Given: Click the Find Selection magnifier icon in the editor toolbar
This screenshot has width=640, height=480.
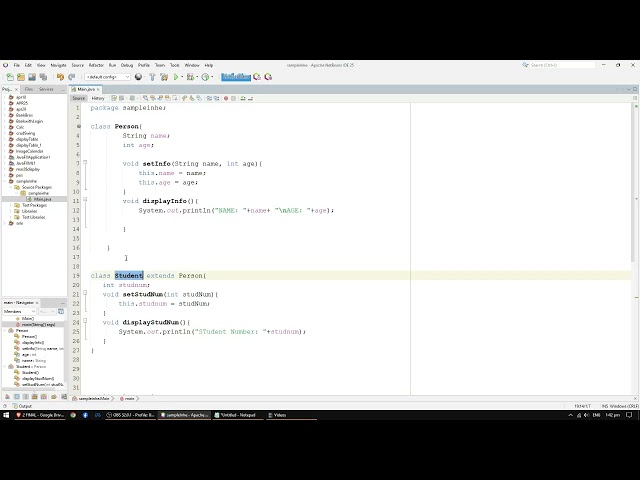Looking at the screenshot, I should click(145, 98).
